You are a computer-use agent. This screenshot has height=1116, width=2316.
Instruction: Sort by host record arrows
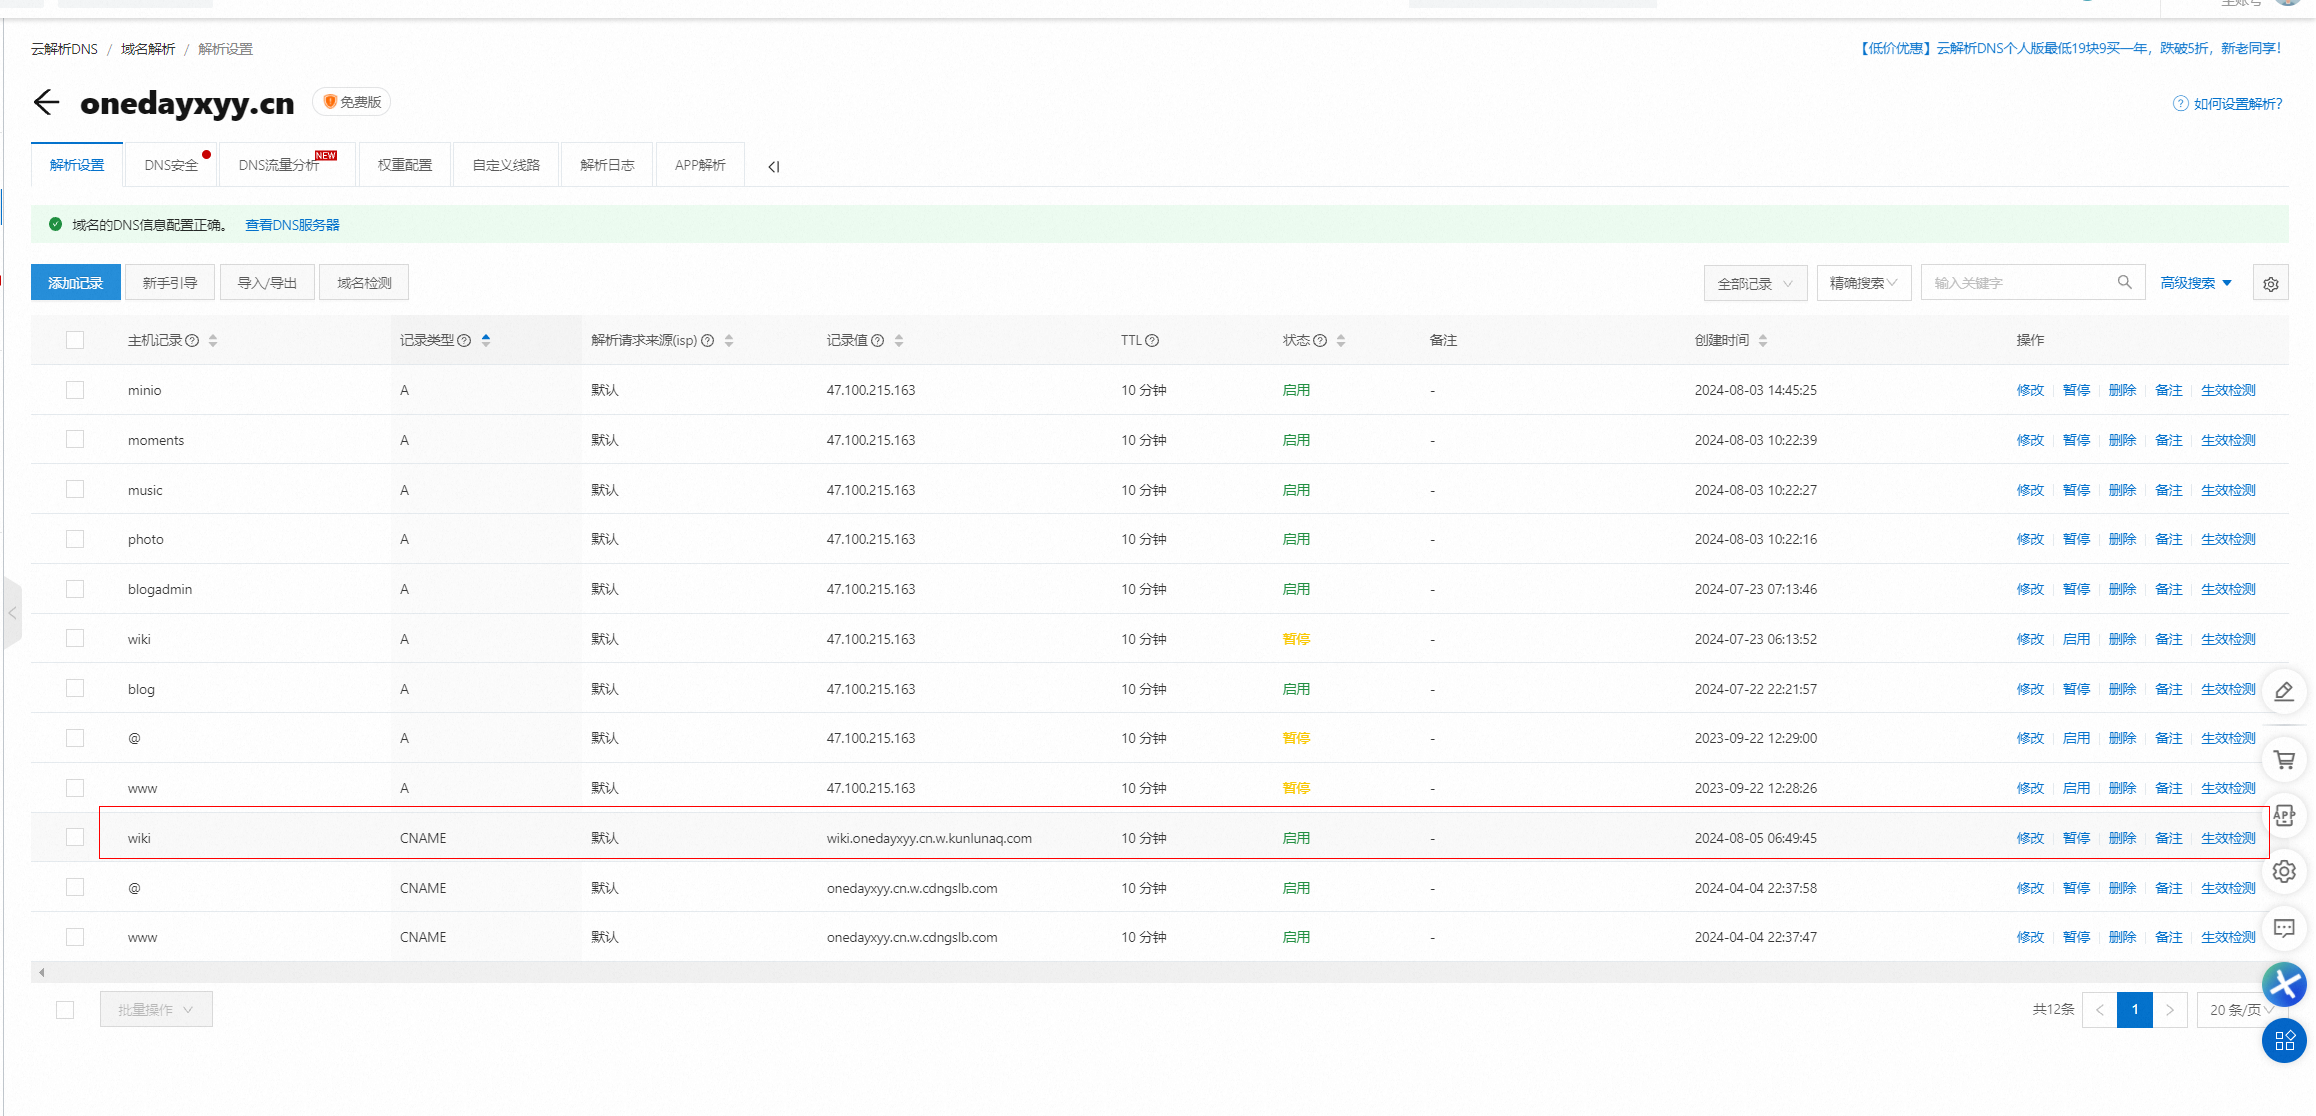click(x=213, y=340)
